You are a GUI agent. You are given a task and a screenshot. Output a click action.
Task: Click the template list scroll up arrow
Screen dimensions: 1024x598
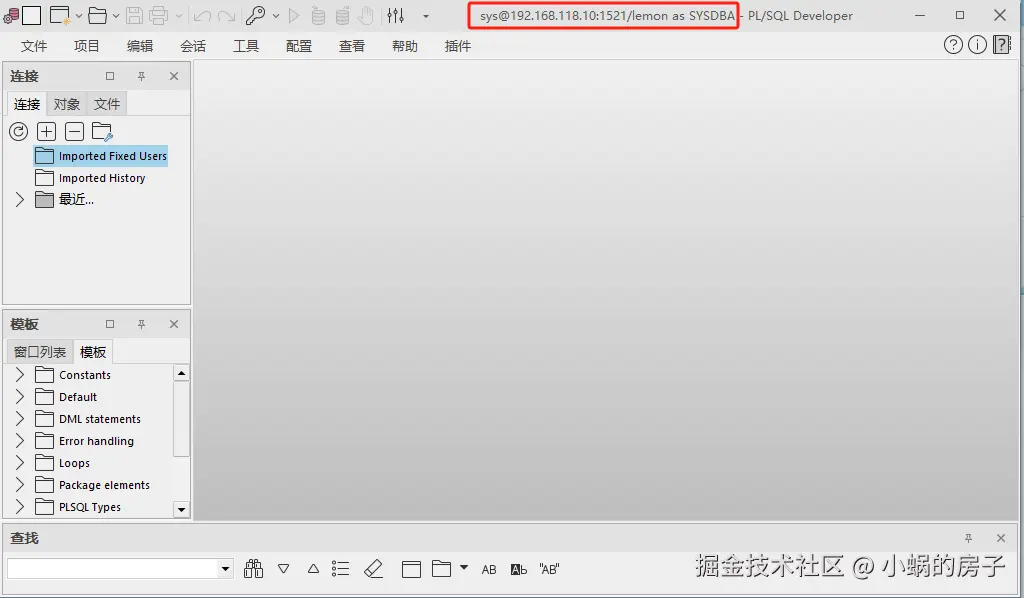tap(182, 373)
